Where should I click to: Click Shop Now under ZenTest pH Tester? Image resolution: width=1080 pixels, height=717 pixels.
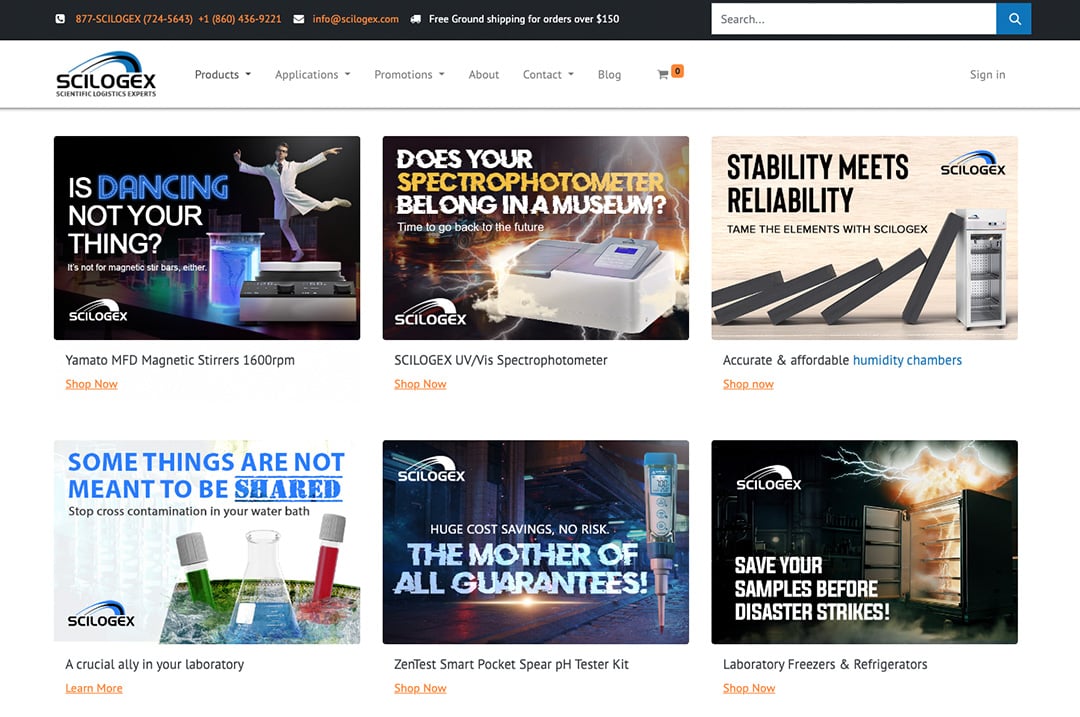(420, 688)
